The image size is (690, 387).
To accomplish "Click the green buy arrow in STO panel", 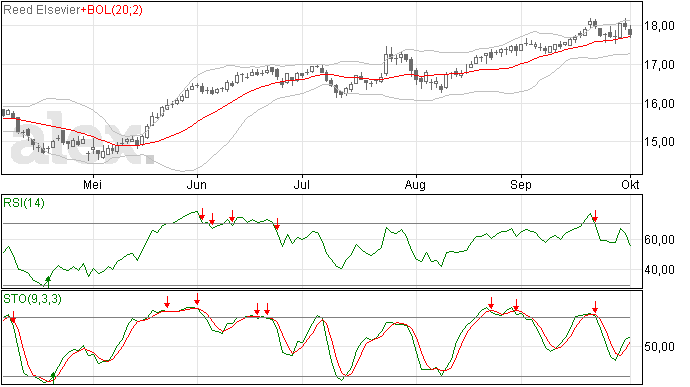I will coord(53,377).
